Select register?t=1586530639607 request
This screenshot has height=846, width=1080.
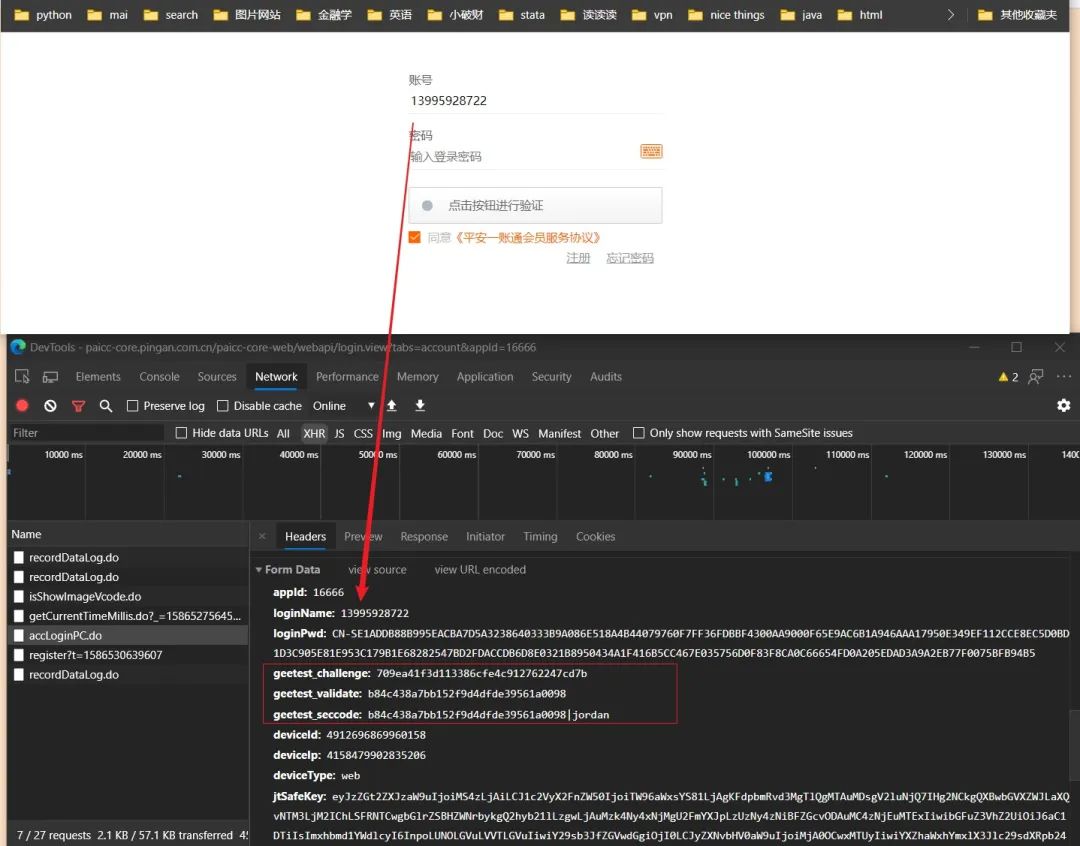coord(128,654)
